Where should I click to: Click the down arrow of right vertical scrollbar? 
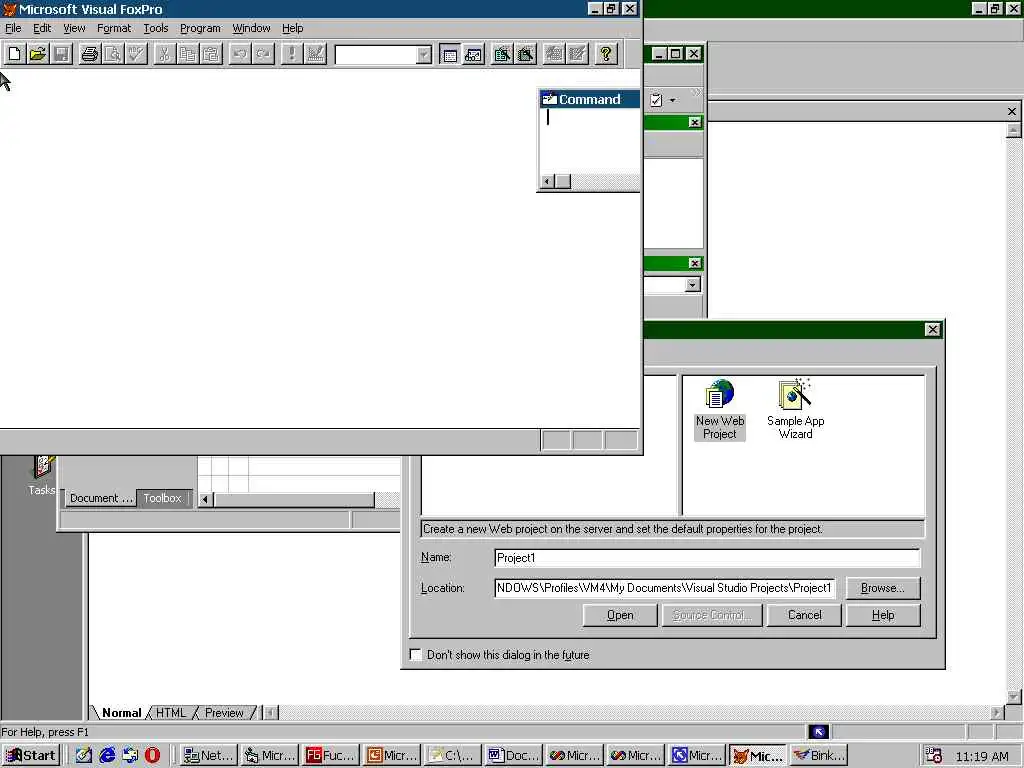(1013, 696)
